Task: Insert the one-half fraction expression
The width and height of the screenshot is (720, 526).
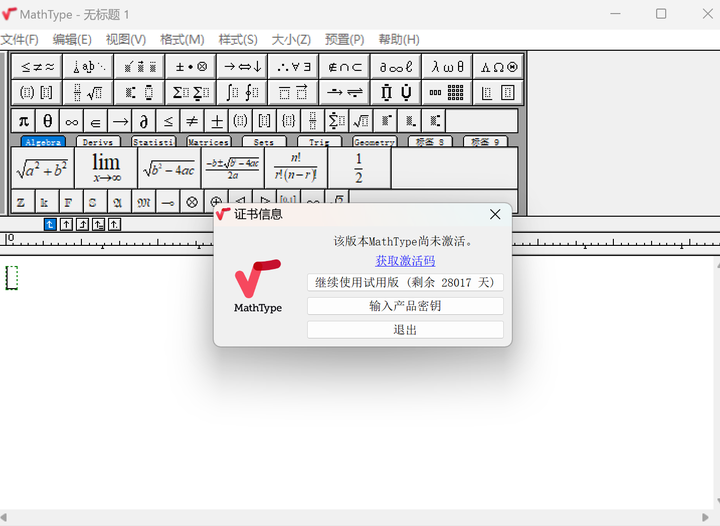Action: (360, 168)
